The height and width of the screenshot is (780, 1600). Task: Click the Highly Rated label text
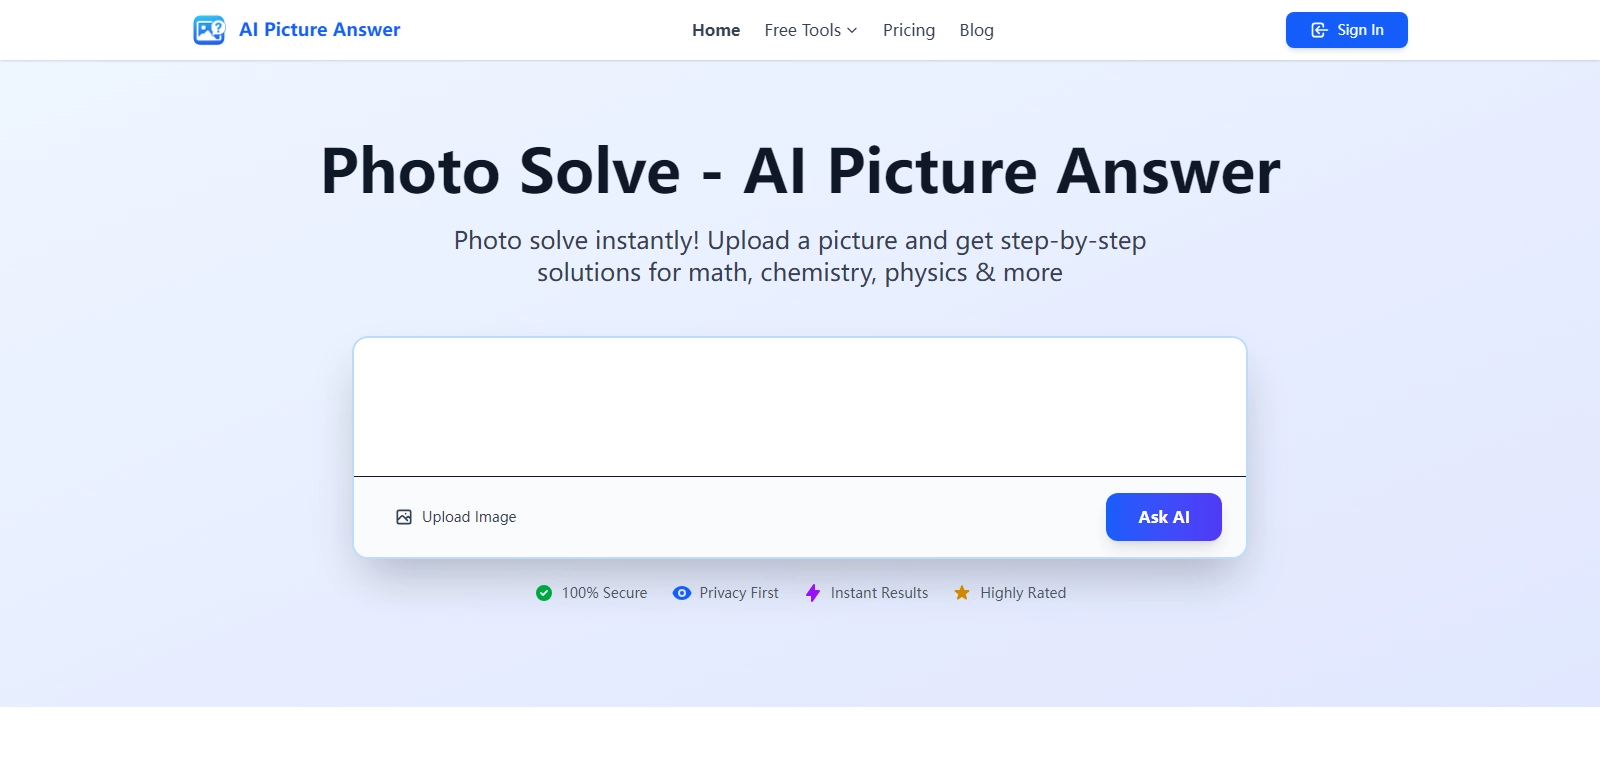click(1023, 593)
